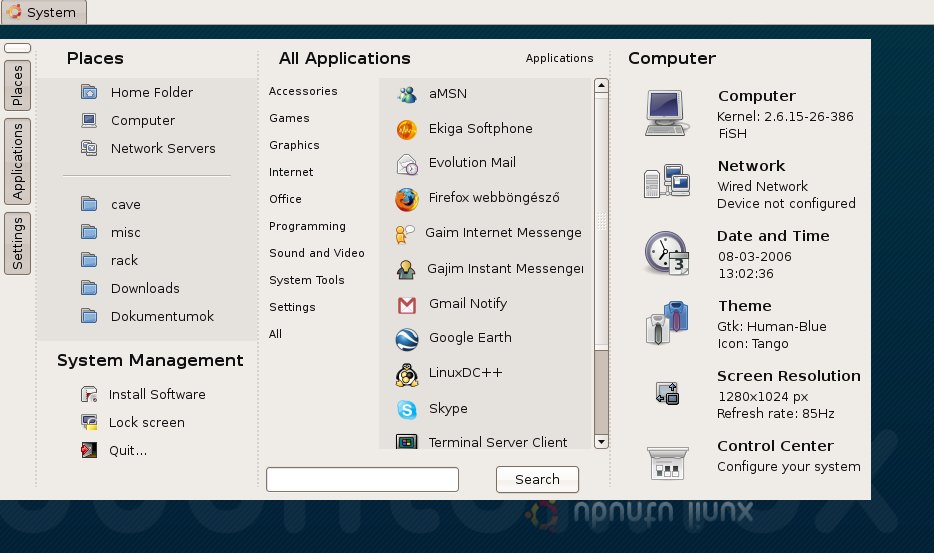The width and height of the screenshot is (934, 553).
Task: Click the Skype application icon
Action: (x=406, y=409)
